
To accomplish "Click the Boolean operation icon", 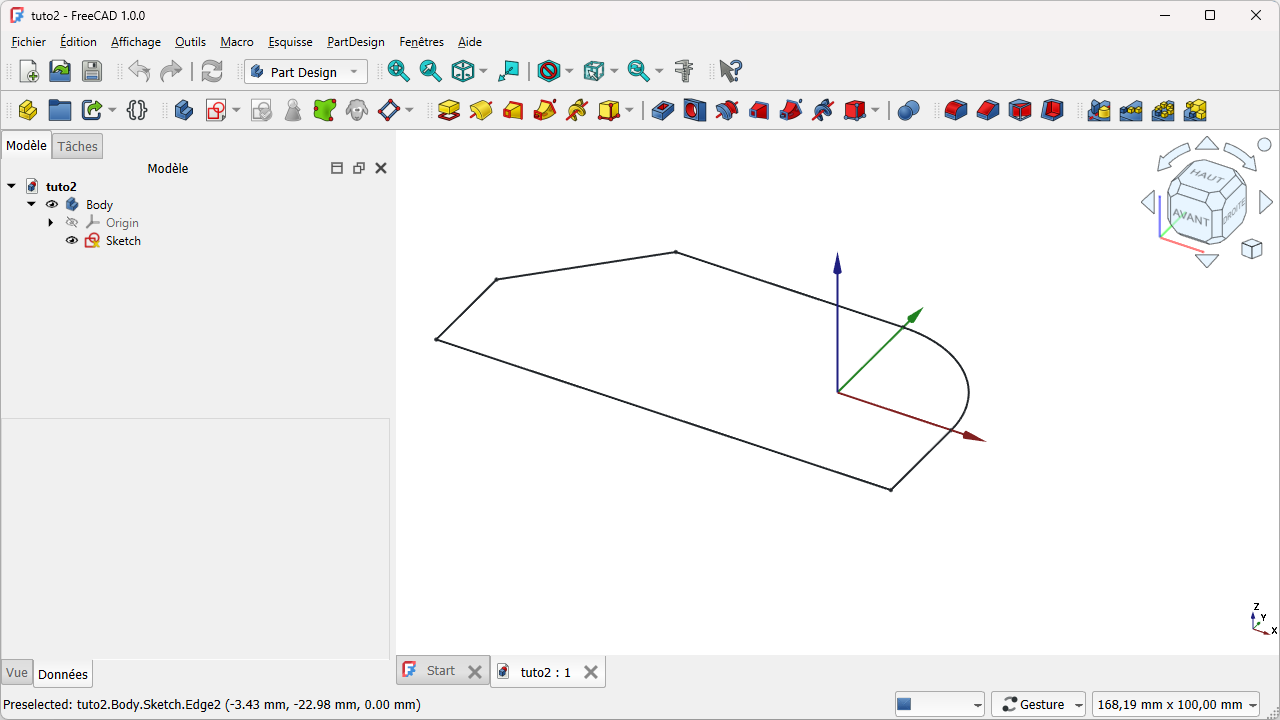I will [x=908, y=110].
